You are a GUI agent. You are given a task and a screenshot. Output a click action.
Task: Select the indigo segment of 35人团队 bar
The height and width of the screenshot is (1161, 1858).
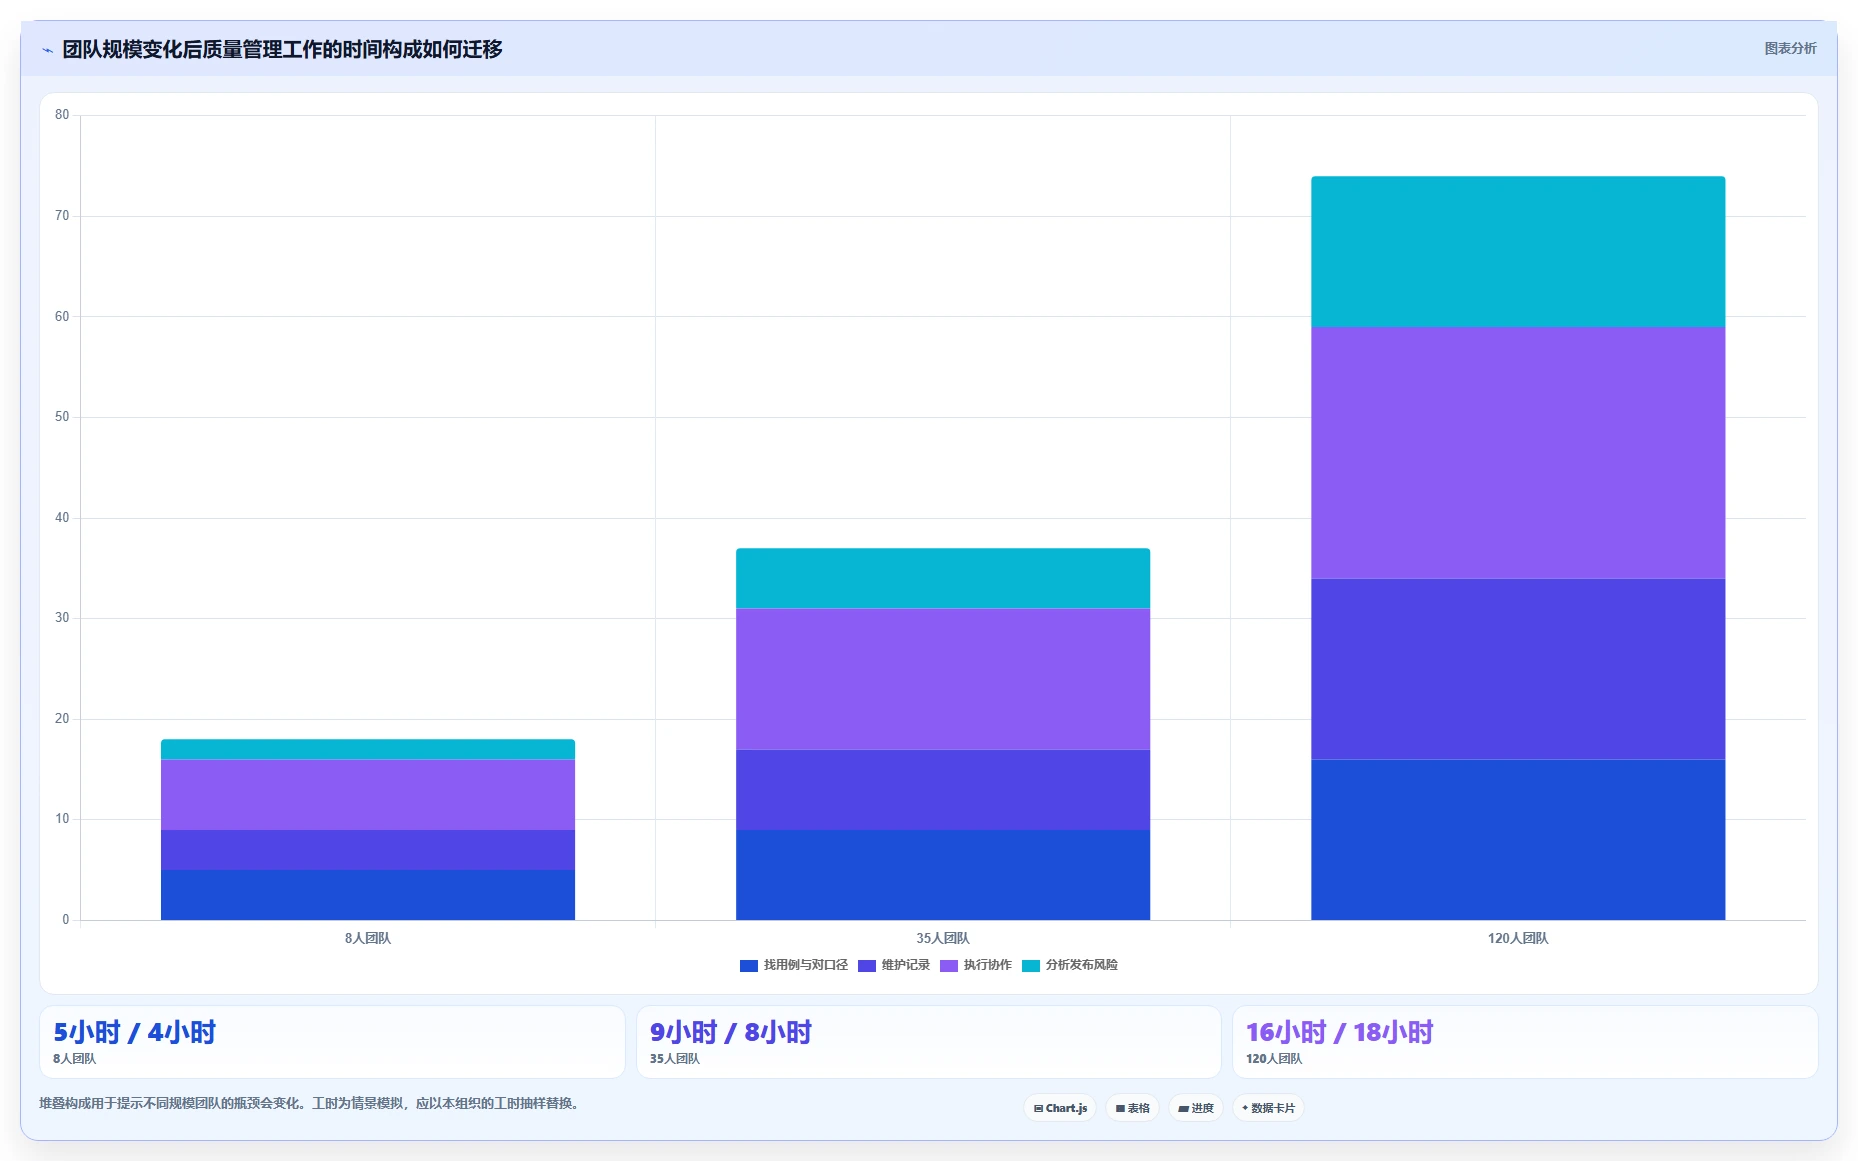pyautogui.click(x=943, y=789)
